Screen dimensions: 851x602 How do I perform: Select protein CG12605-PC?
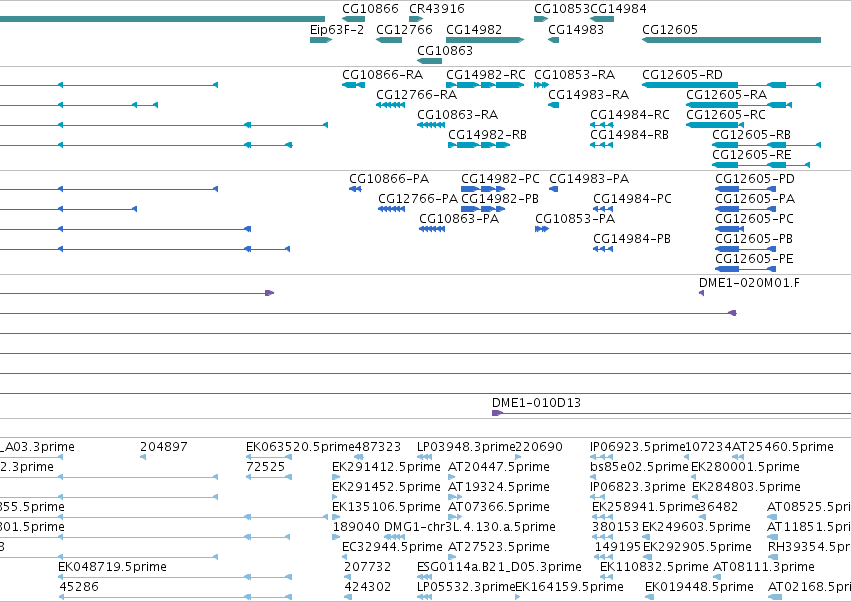754,219
